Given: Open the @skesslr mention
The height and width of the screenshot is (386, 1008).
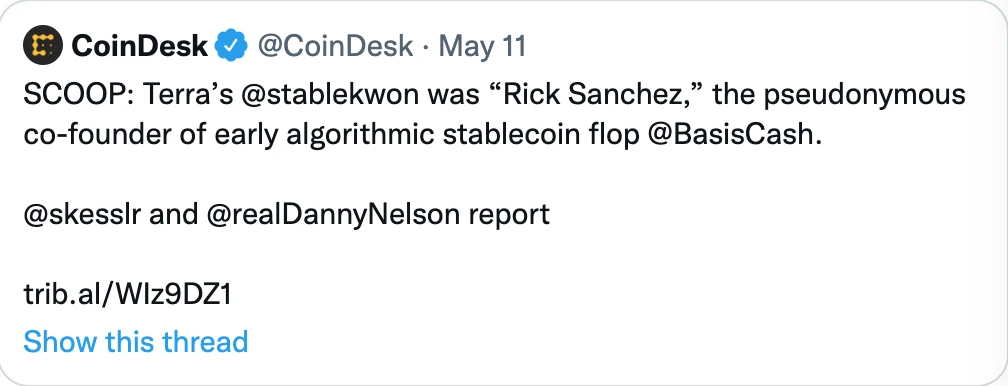Looking at the screenshot, I should point(82,215).
